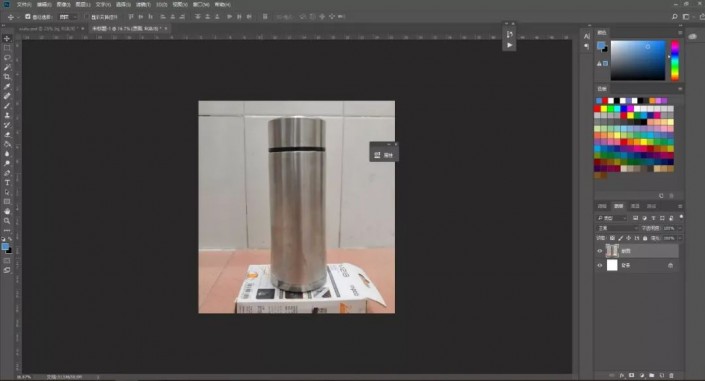
Task: Open the layer fill dropdown arrow
Action: (679, 238)
